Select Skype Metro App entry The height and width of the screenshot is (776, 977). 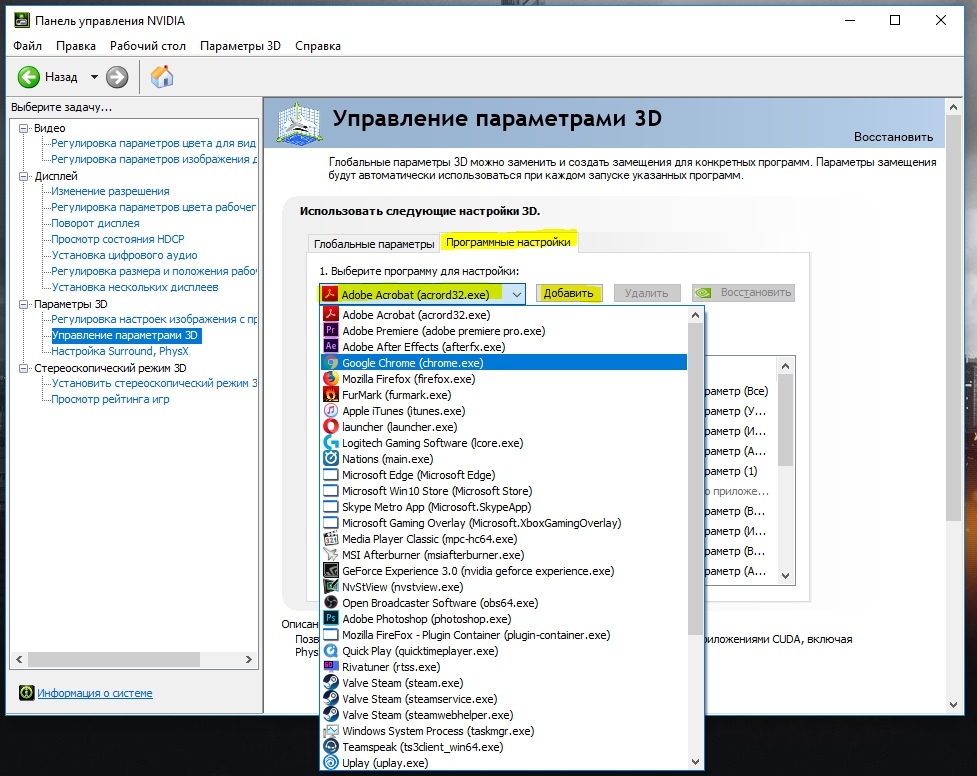(504, 507)
